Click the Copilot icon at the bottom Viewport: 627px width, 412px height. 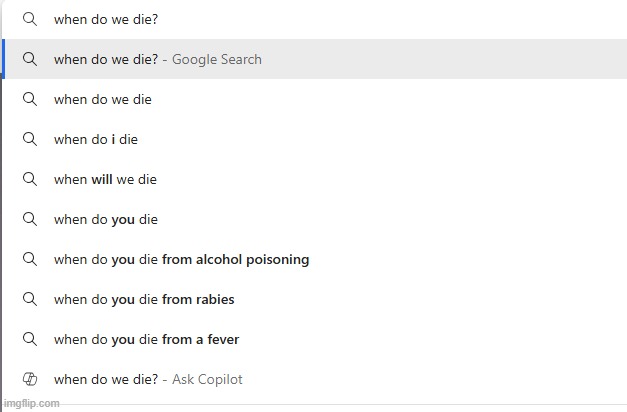pos(30,379)
